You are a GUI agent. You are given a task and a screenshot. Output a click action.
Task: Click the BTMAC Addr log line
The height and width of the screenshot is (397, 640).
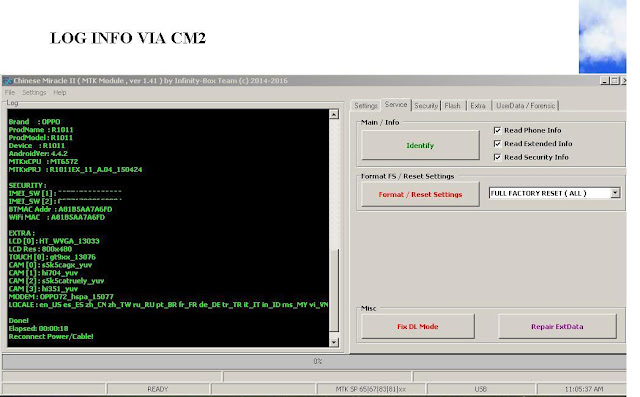pos(60,209)
